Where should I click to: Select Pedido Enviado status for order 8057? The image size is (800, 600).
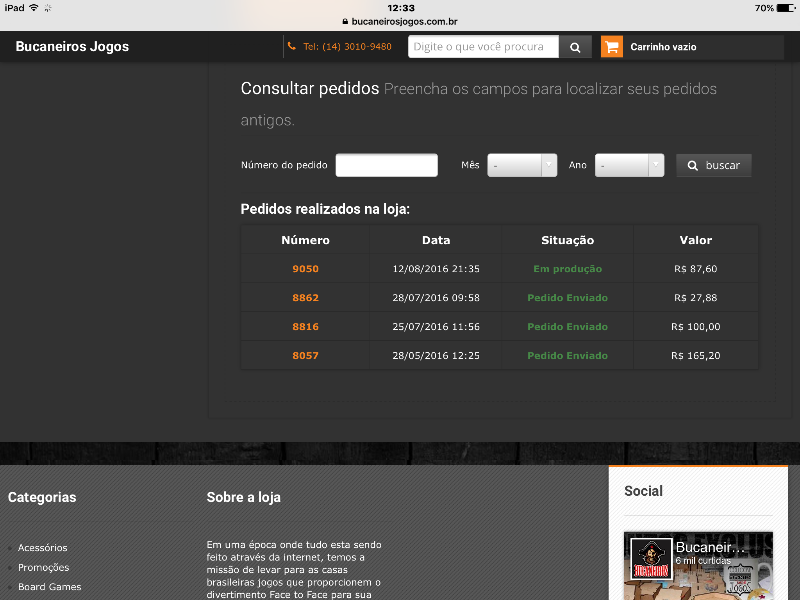[567, 356]
